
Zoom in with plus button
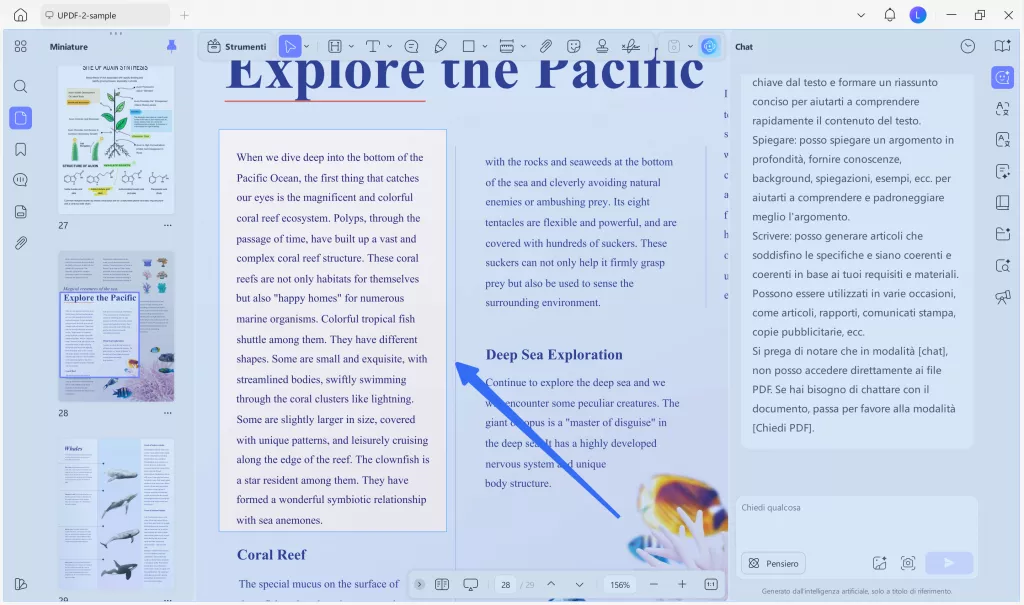tap(682, 585)
